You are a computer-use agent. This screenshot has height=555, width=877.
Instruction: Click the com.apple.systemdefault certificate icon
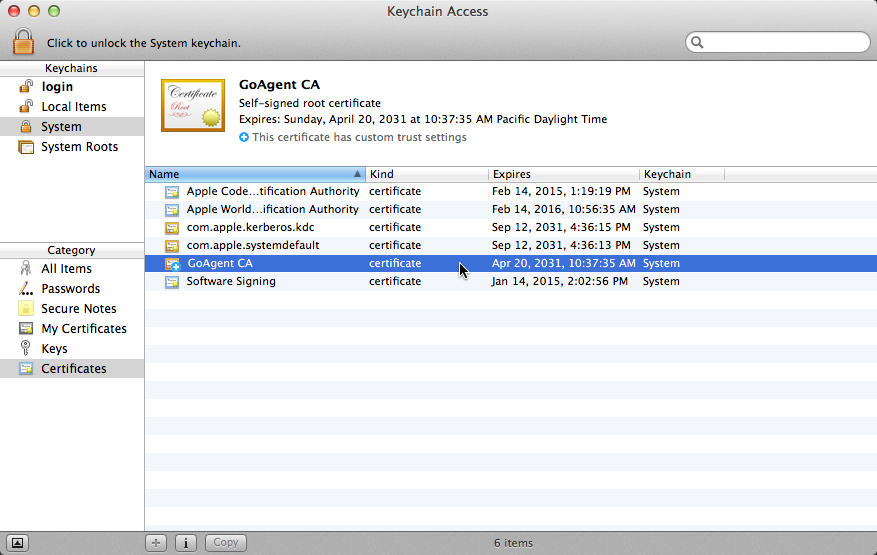coord(172,246)
